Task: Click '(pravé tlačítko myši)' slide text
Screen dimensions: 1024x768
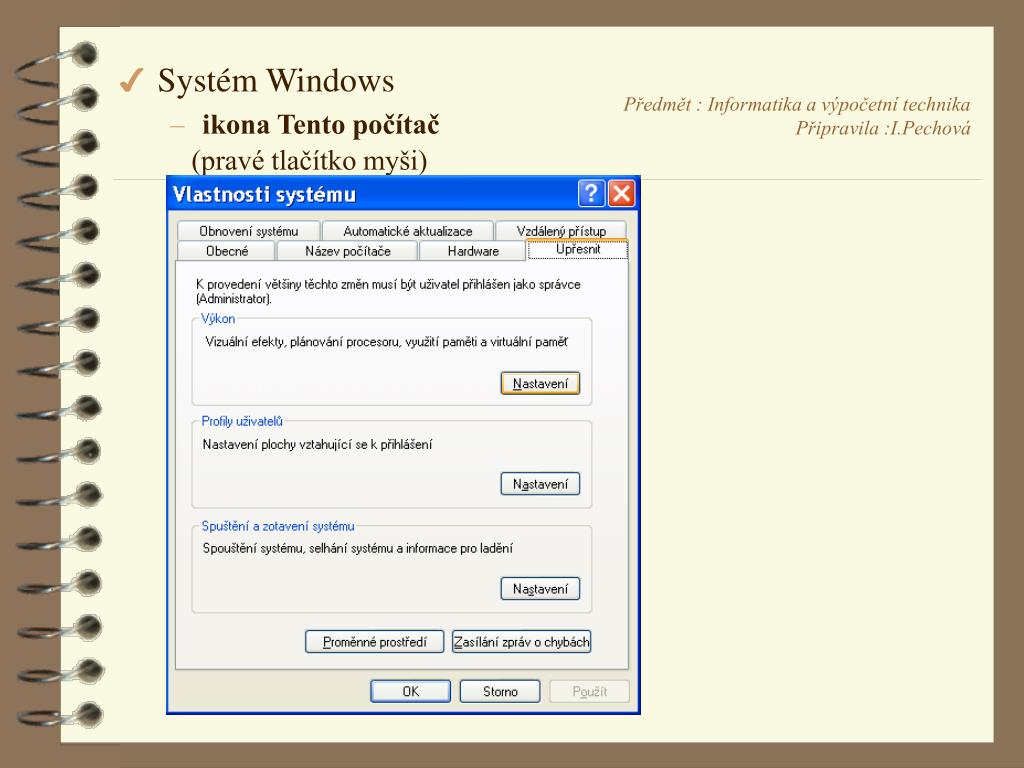Action: click(x=310, y=161)
